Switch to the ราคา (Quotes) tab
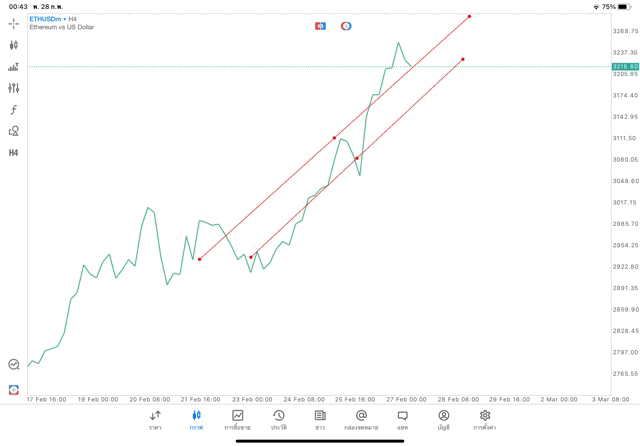Image resolution: width=640 pixels, height=447 pixels. [x=155, y=420]
